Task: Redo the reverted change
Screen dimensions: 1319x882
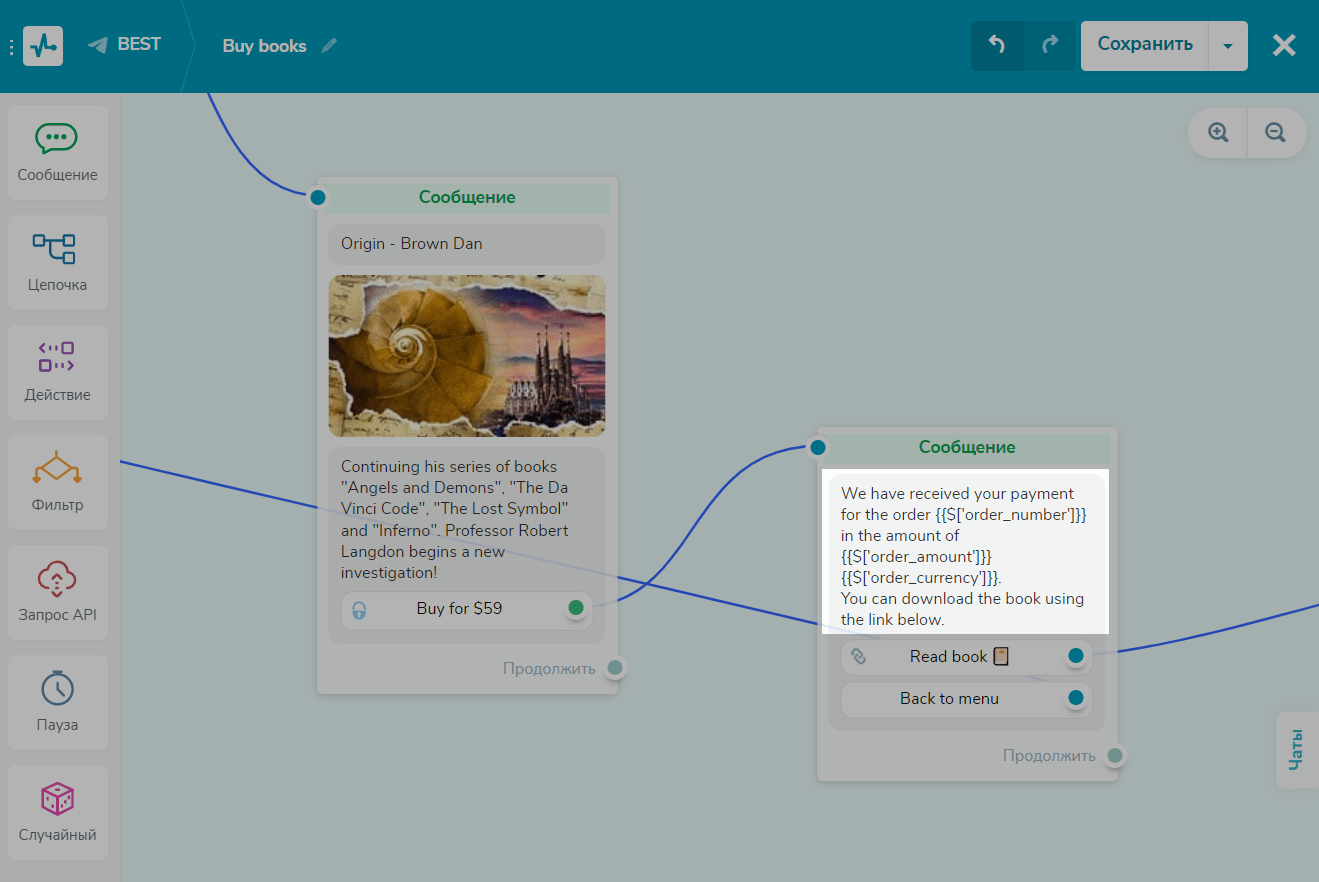Action: point(1050,45)
